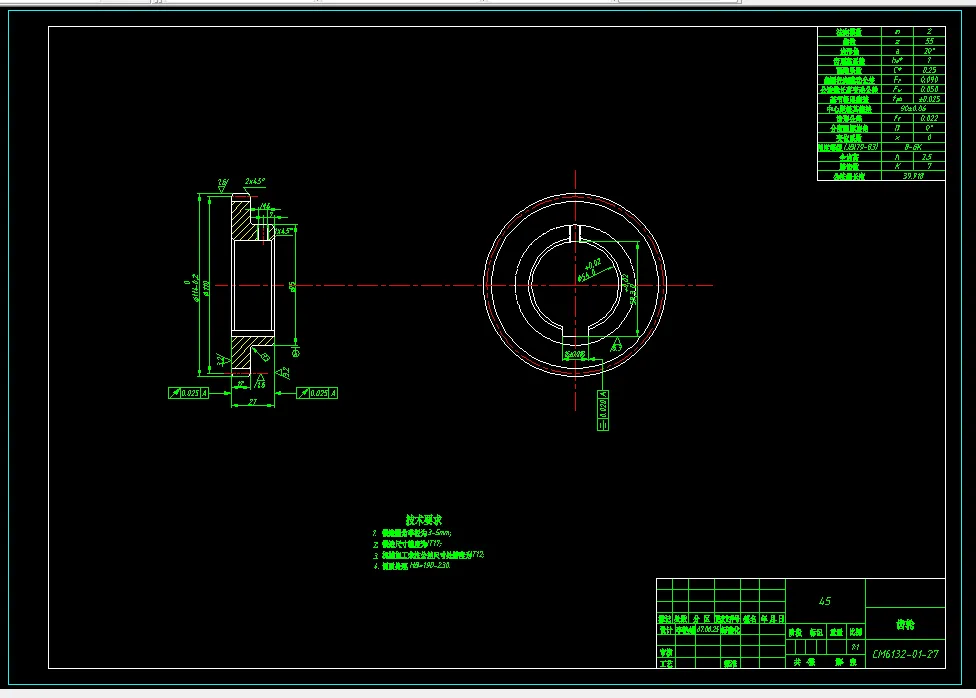Select the "±0.025" base pitch deviation cell
976x698 pixels.
tap(929, 99)
